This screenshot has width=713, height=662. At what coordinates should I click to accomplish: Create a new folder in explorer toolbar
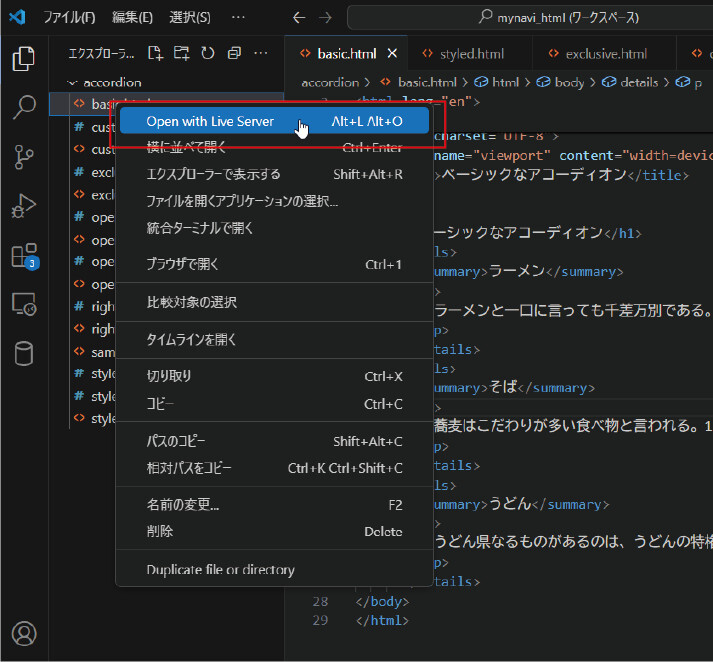(181, 54)
